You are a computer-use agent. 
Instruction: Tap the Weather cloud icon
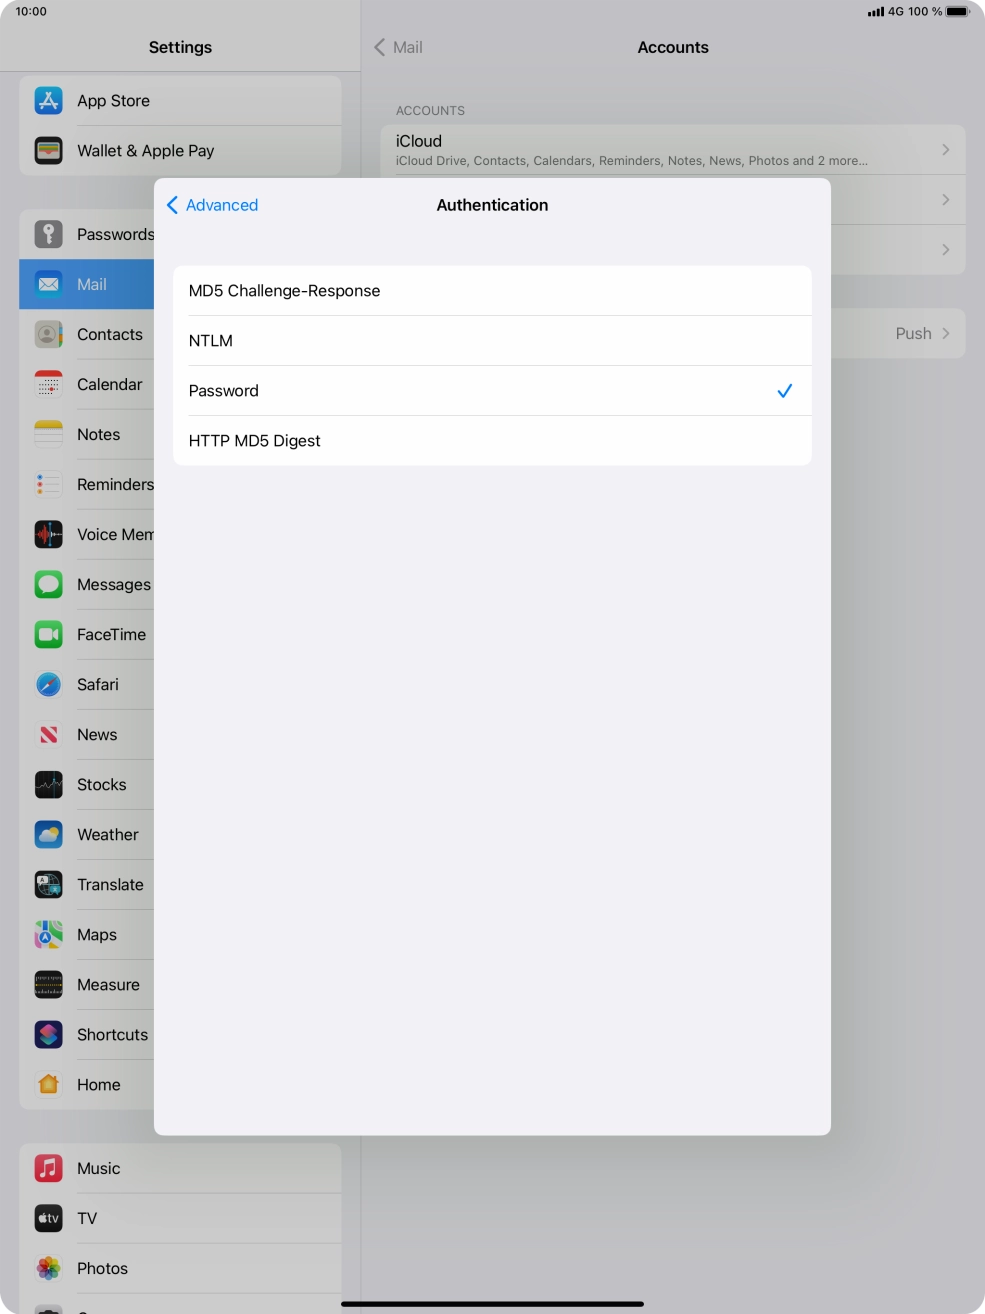pyautogui.click(x=48, y=835)
